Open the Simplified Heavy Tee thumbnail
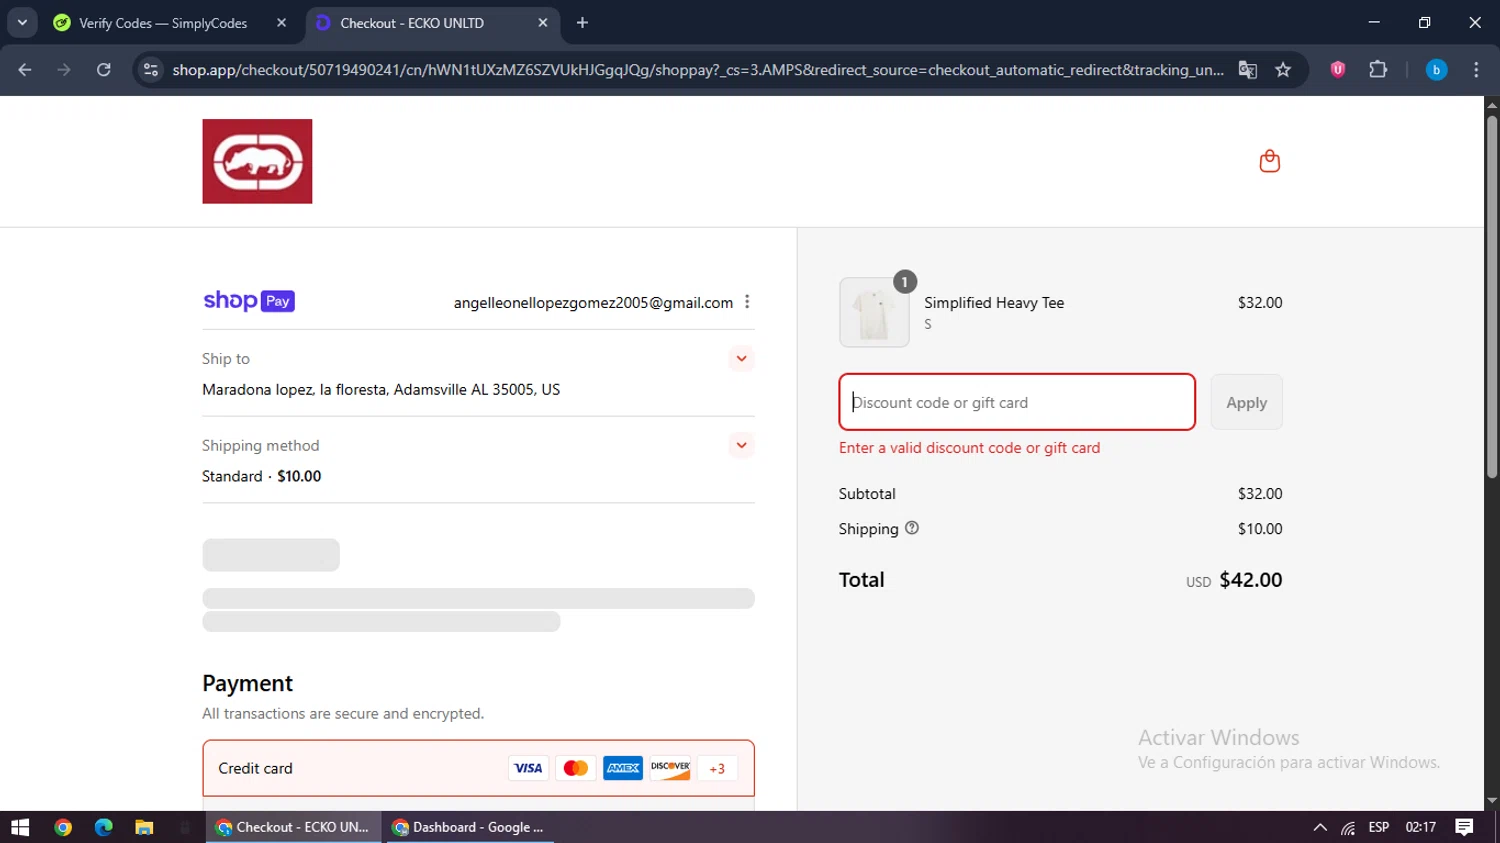 click(874, 312)
